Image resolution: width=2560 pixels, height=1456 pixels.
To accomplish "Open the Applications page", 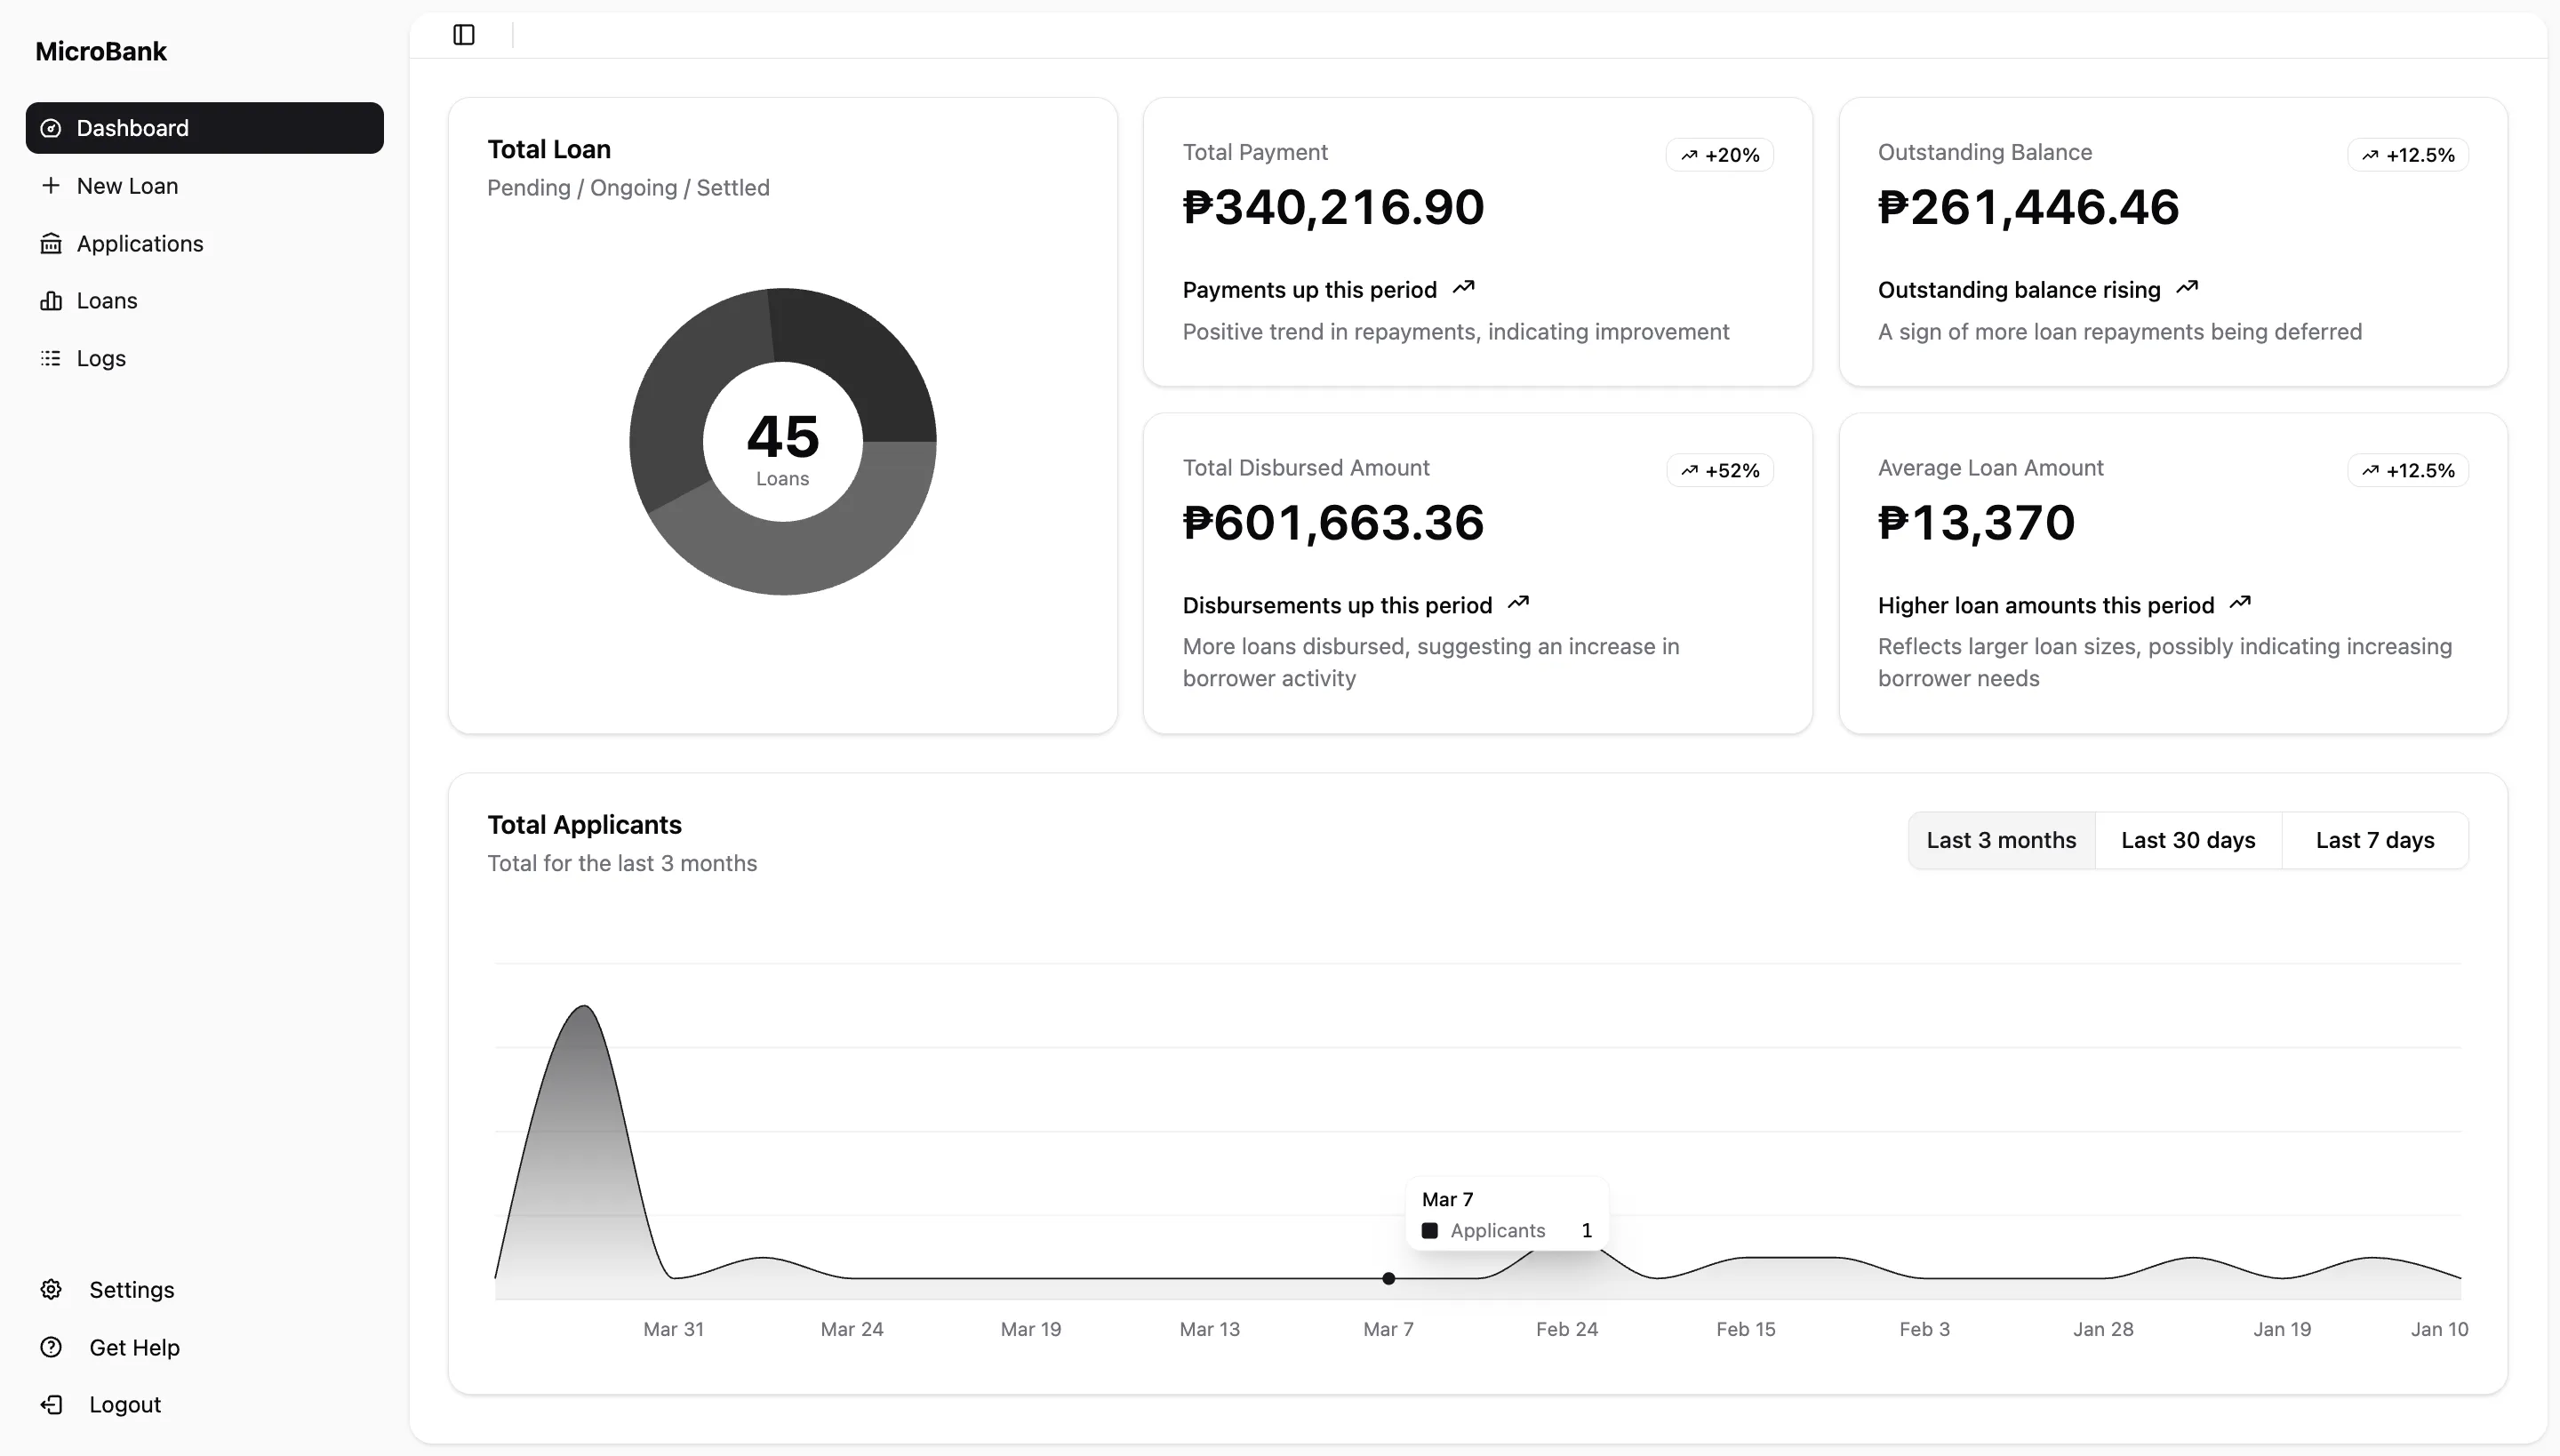I will (140, 244).
